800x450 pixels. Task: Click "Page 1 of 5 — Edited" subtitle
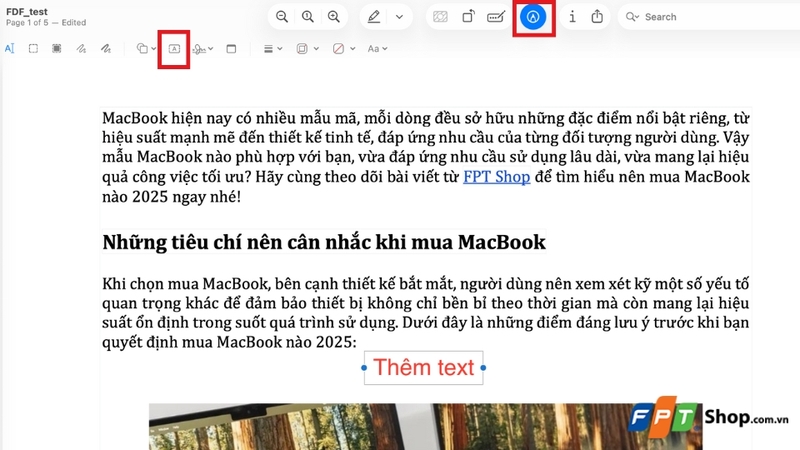tap(46, 22)
